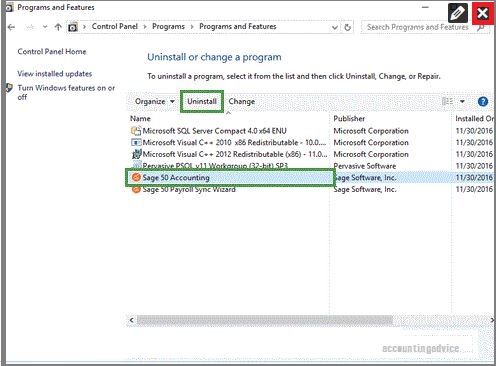Click the search magnifier icon
The width and height of the screenshot is (496, 366).
tap(481, 28)
